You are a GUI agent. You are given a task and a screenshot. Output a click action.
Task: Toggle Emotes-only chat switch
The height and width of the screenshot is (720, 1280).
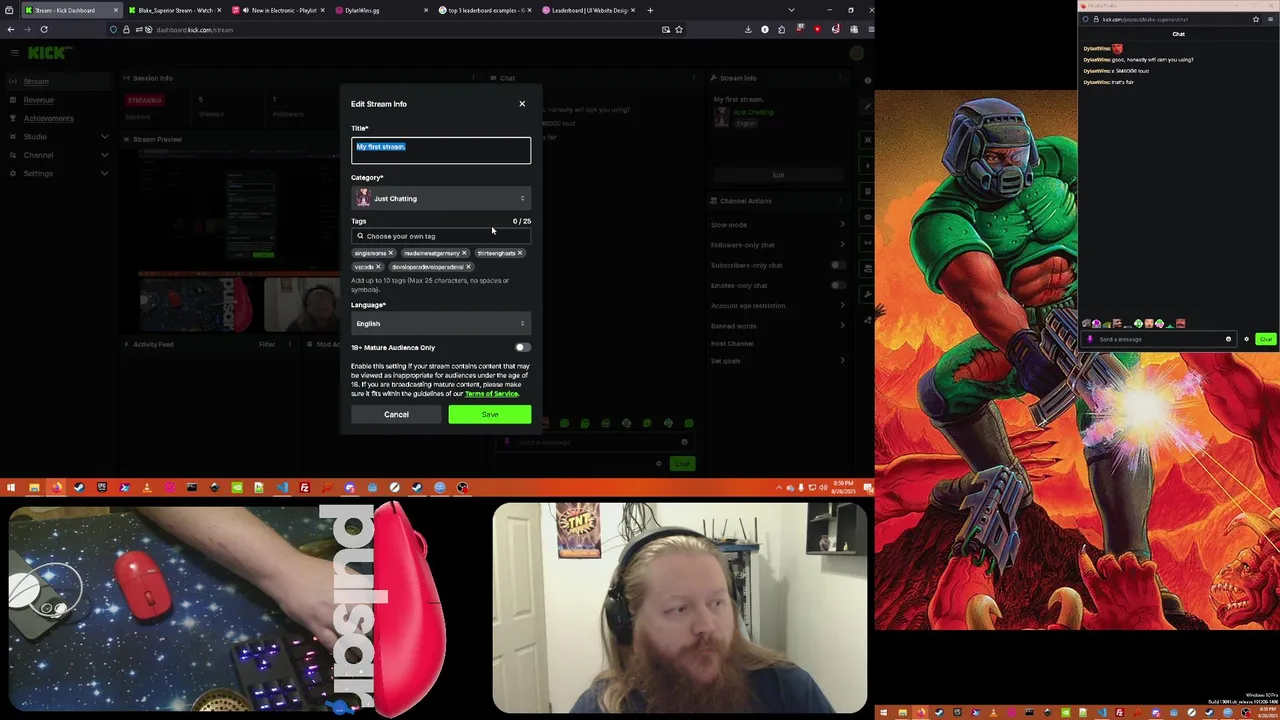point(837,285)
